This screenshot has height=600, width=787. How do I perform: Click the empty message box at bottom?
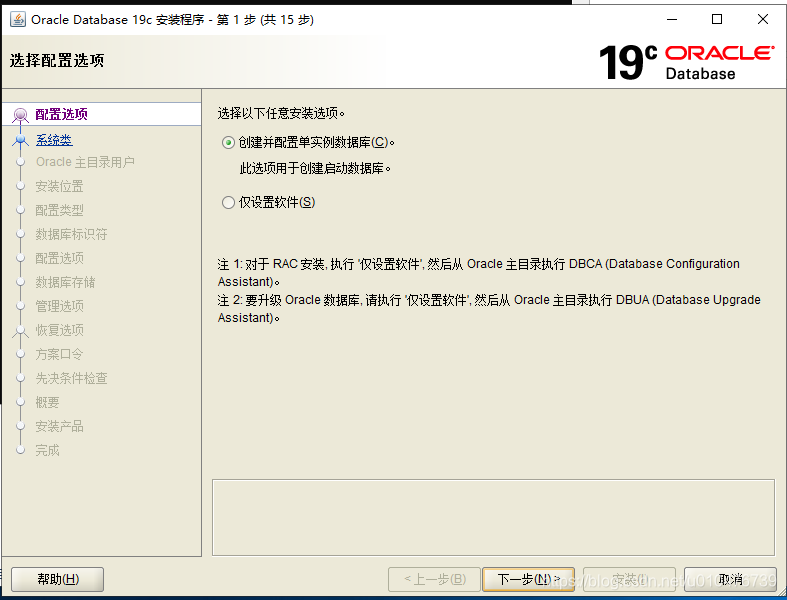tap(493, 518)
